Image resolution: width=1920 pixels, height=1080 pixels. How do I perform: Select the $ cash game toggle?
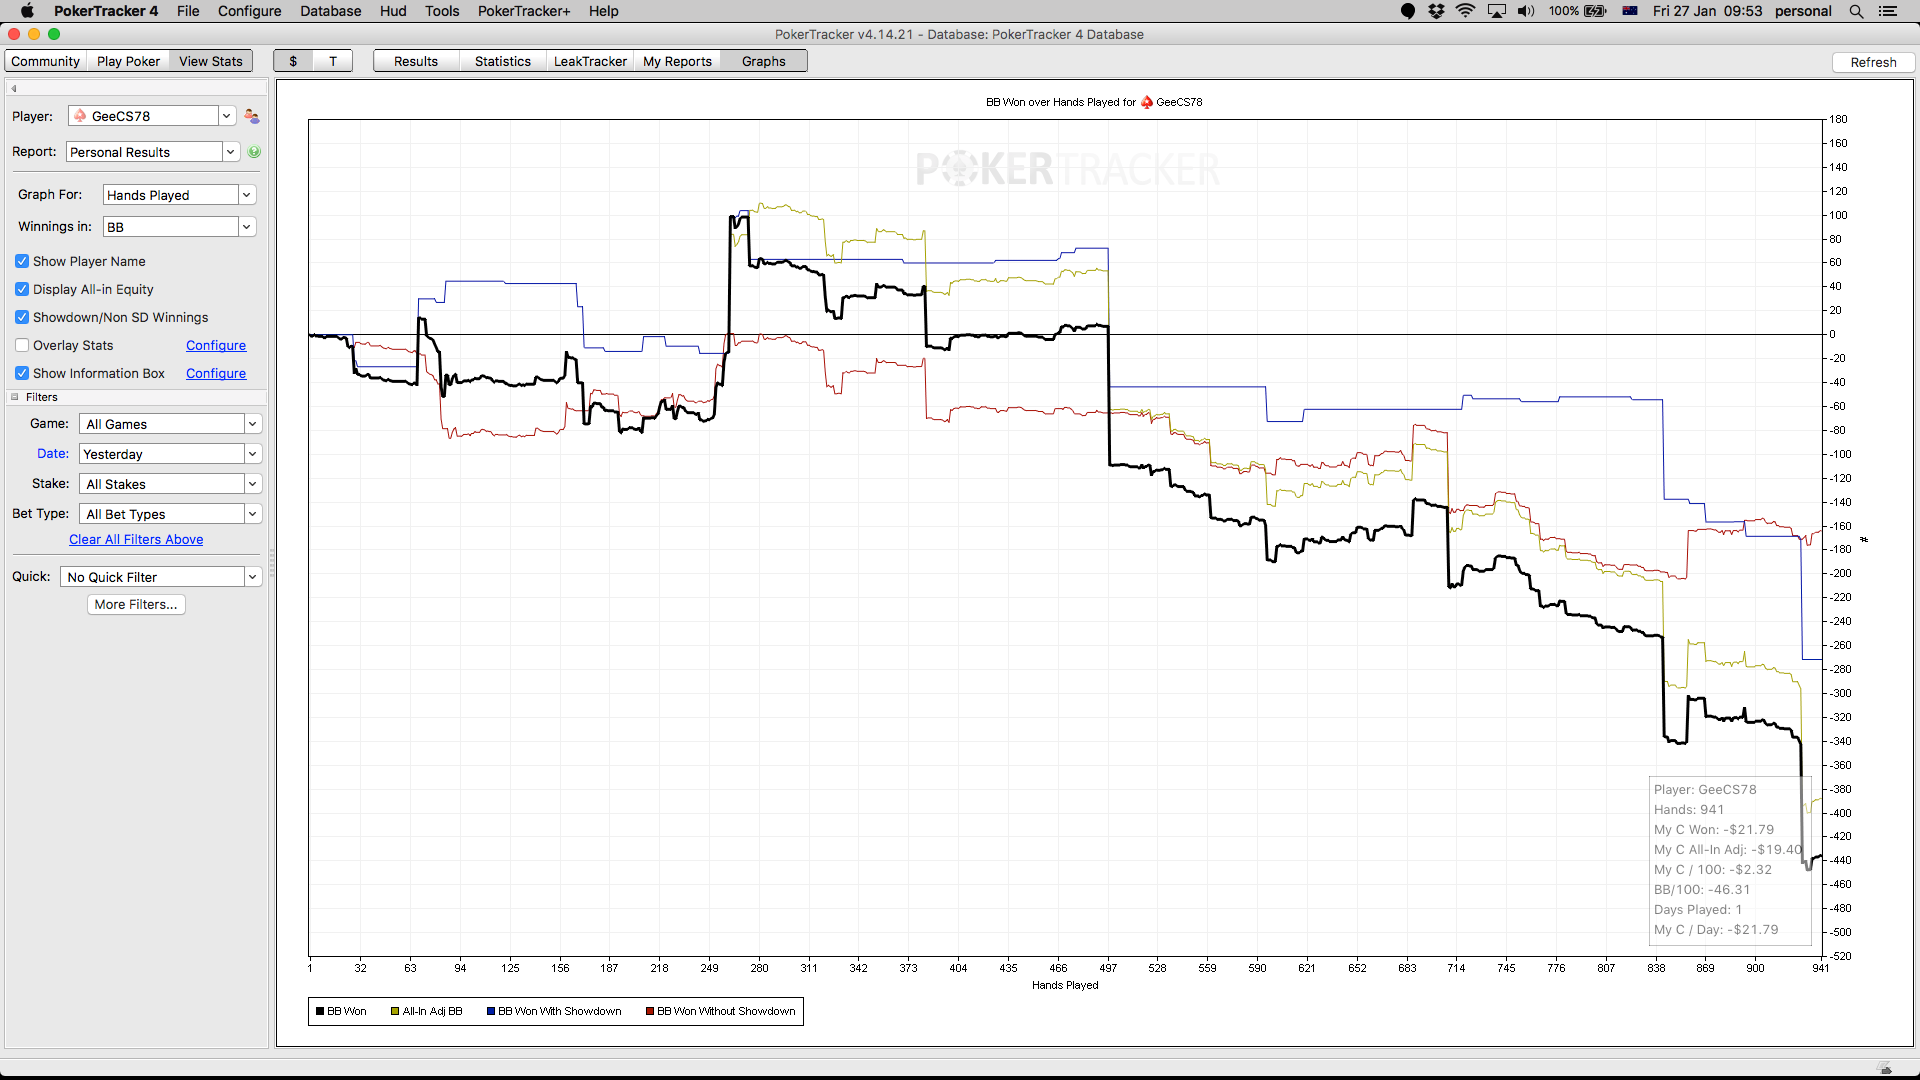point(293,61)
